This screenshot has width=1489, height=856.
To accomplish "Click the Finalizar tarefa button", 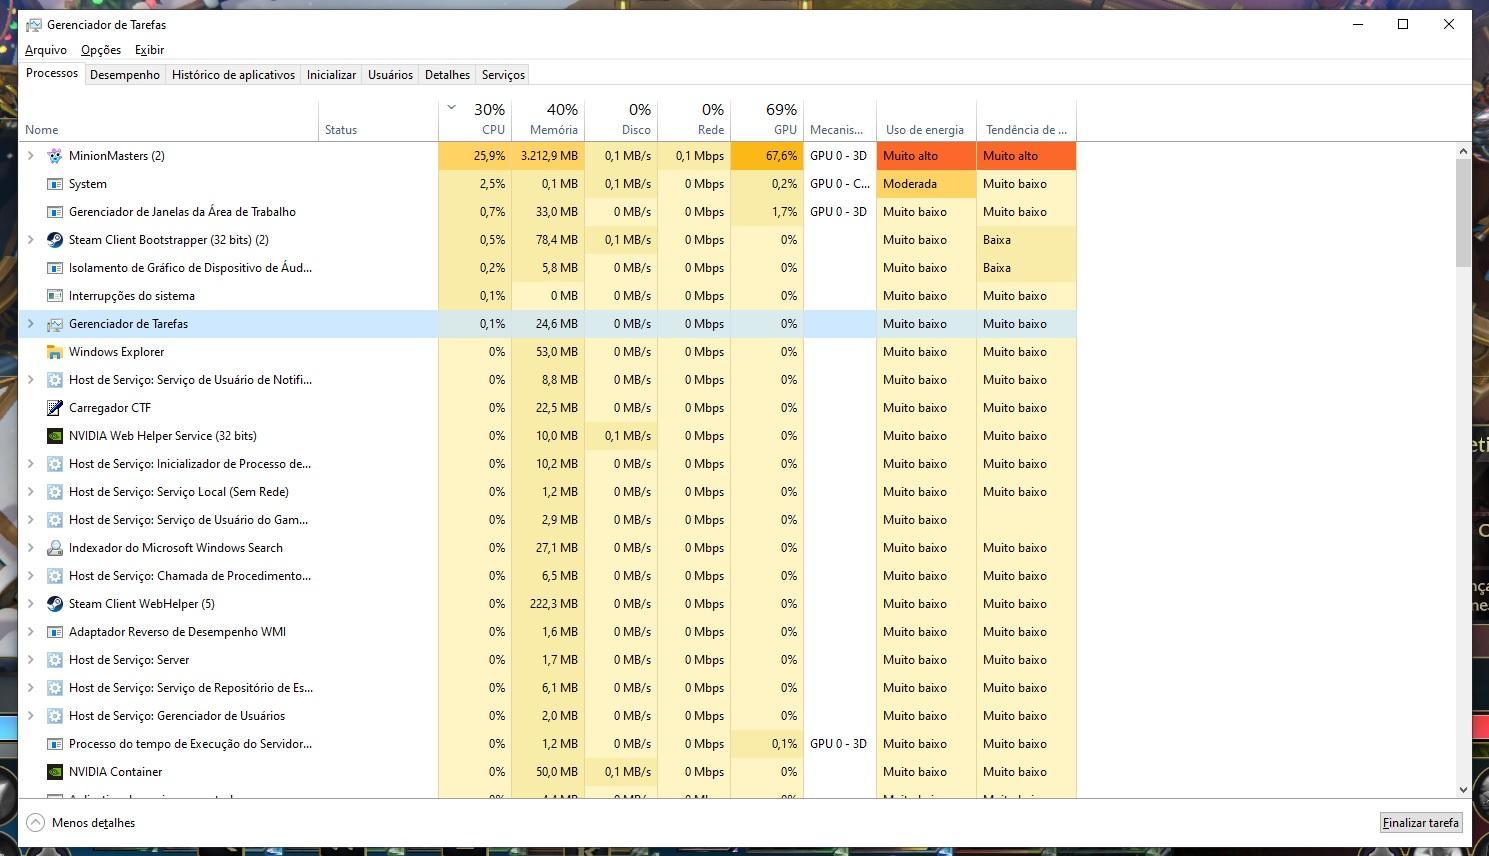I will coord(1421,823).
